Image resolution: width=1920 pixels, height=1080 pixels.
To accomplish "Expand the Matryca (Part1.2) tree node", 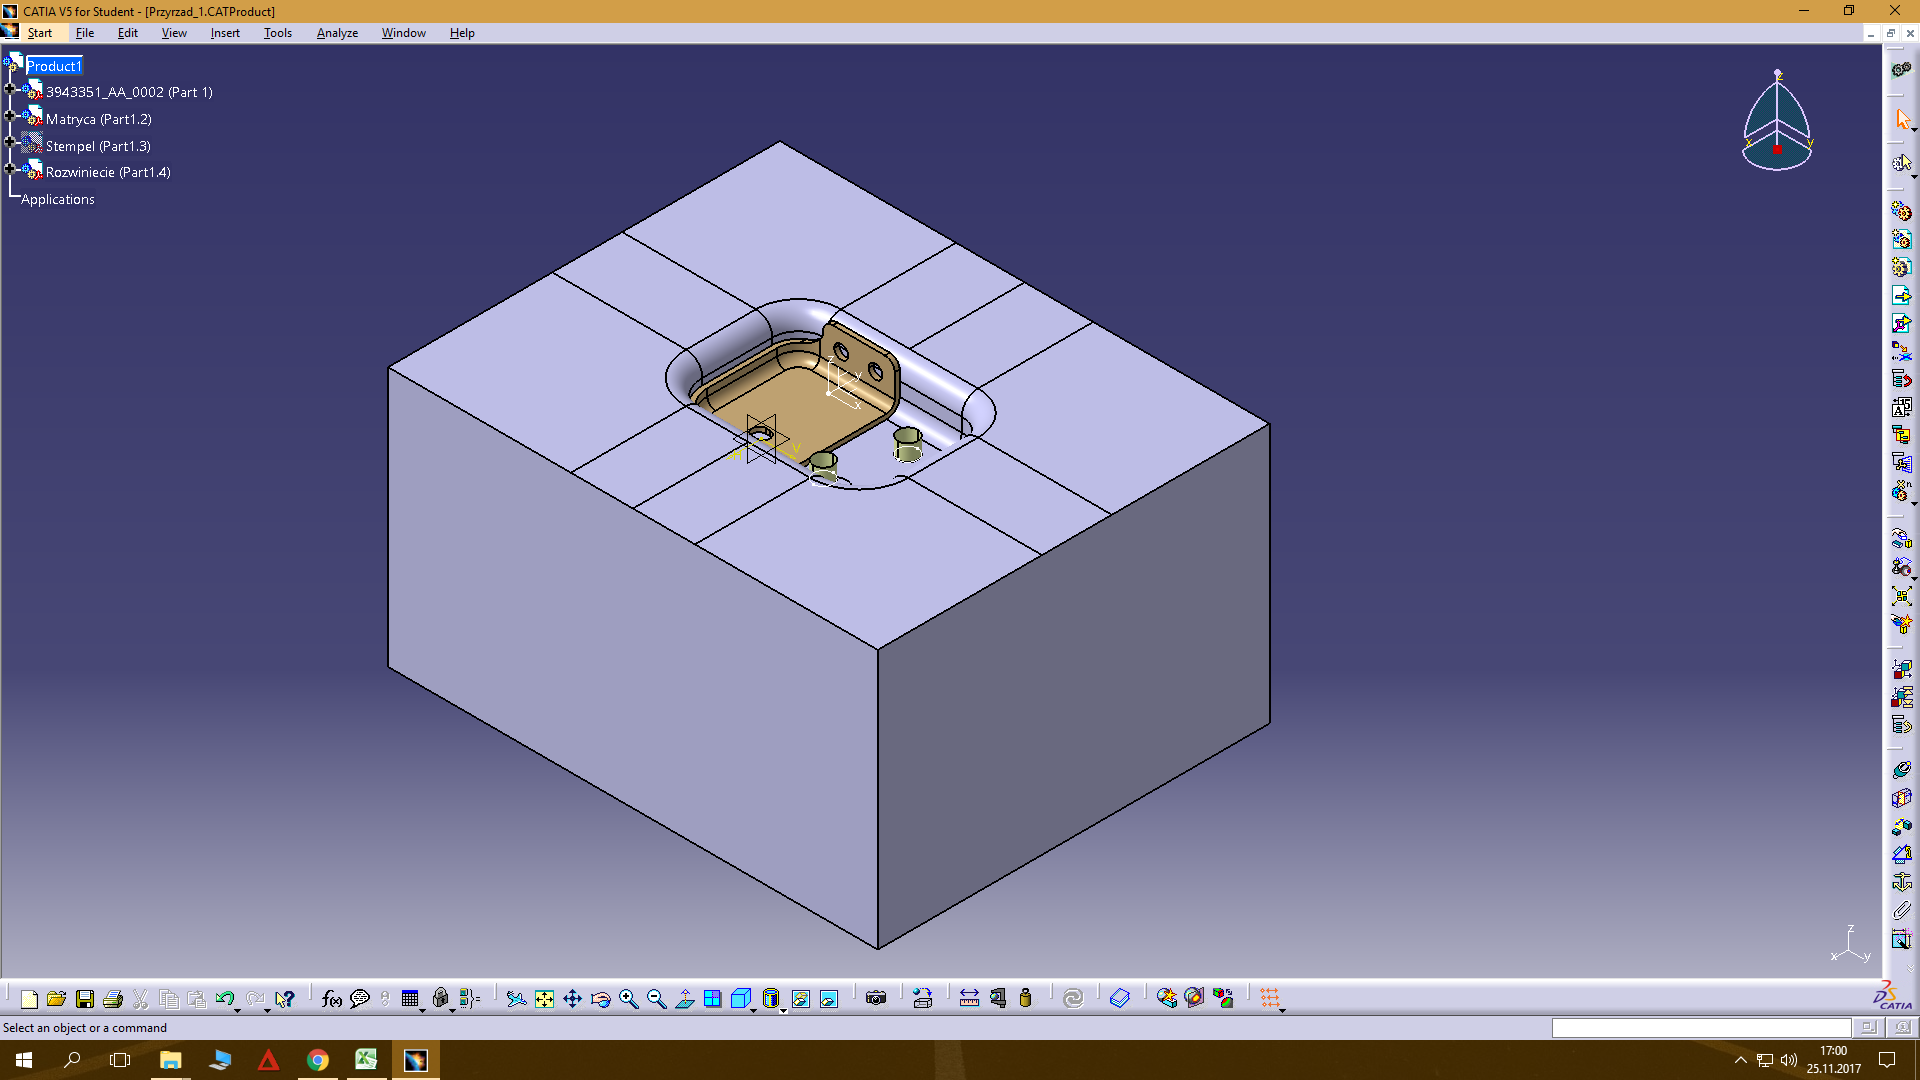I will point(10,117).
